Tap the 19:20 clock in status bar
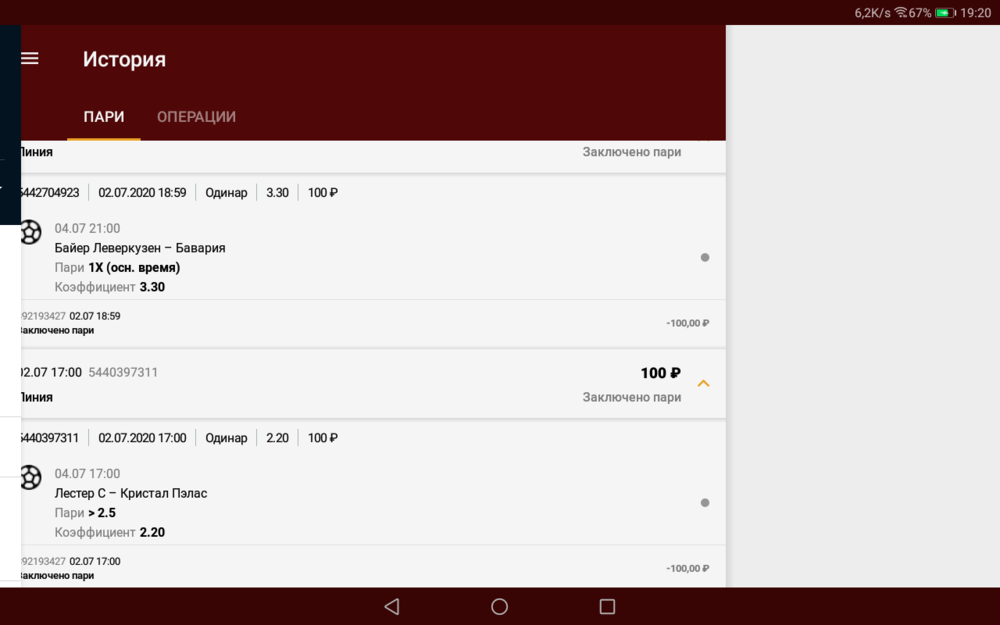Viewport: 1000px width, 625px height. pos(976,13)
